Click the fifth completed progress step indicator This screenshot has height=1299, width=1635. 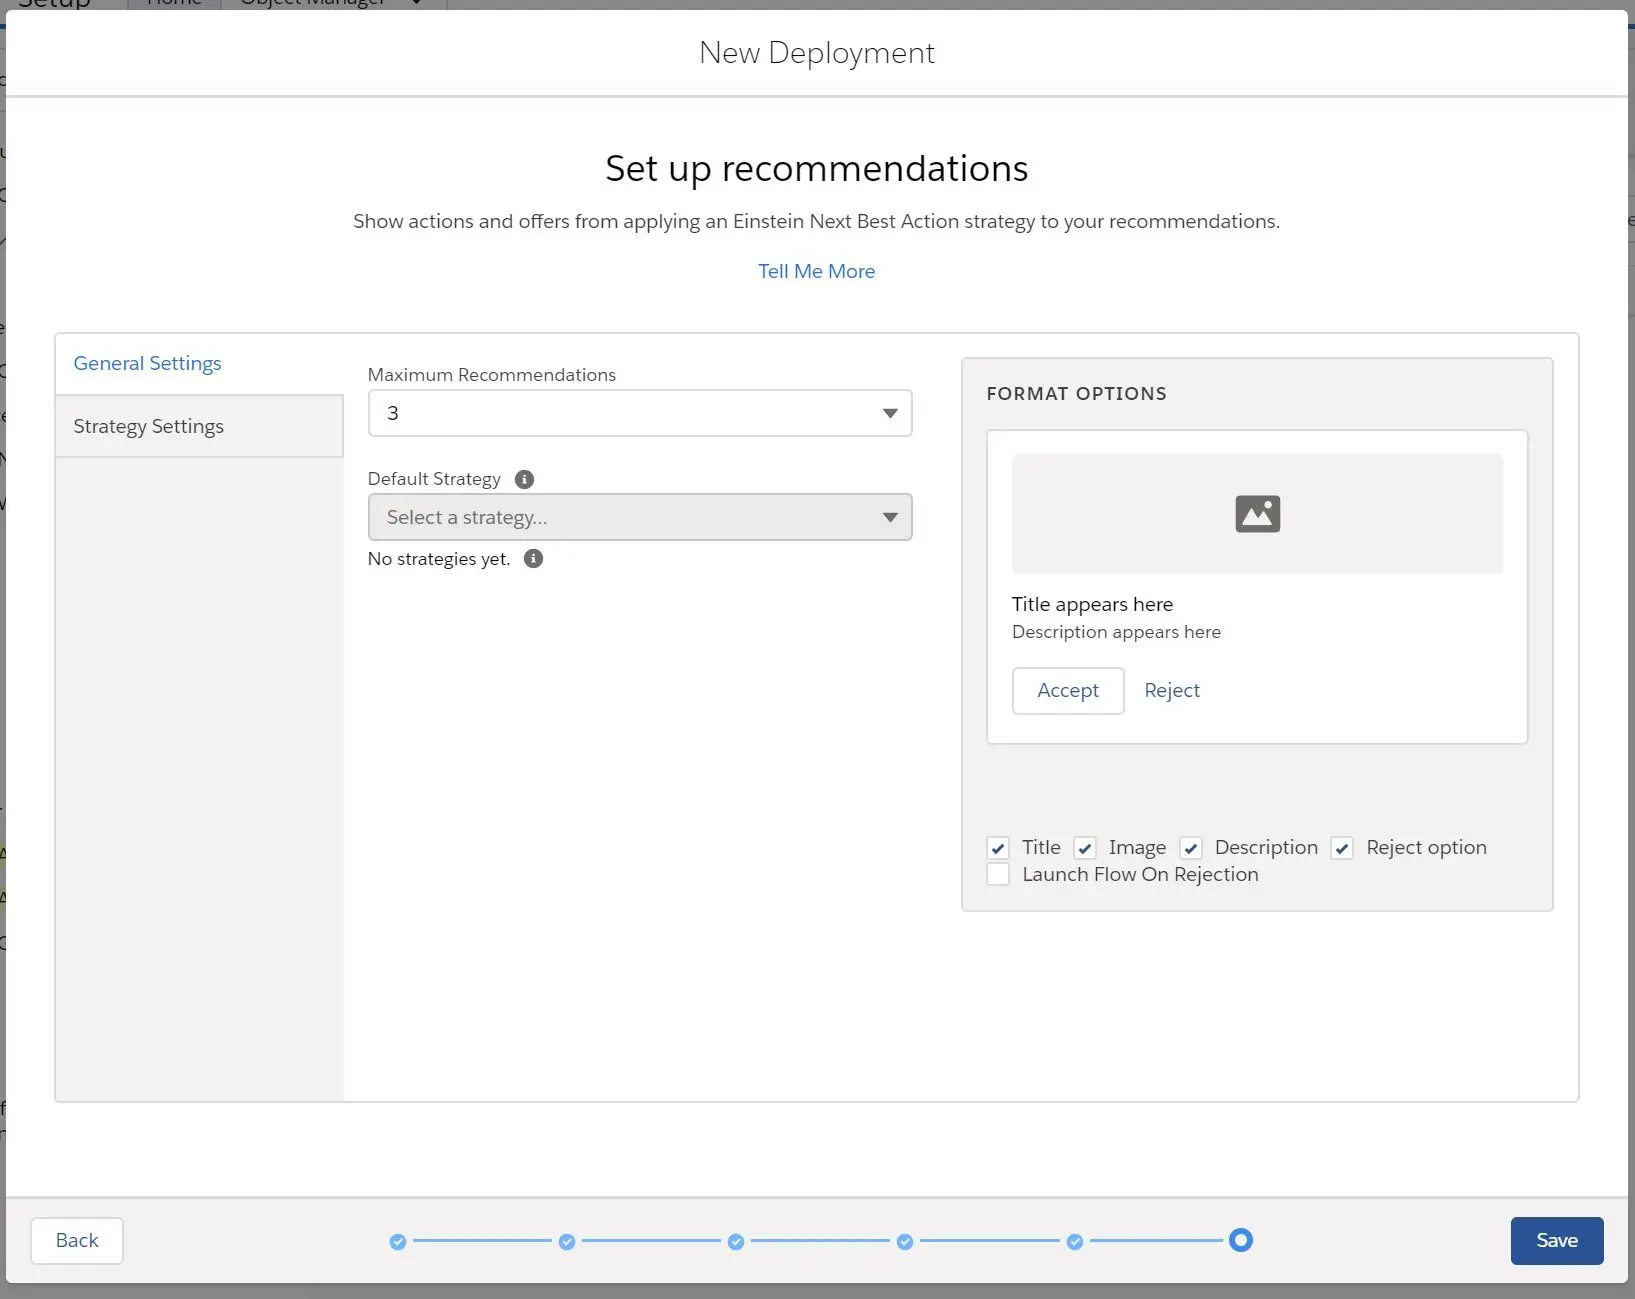1075,1241
